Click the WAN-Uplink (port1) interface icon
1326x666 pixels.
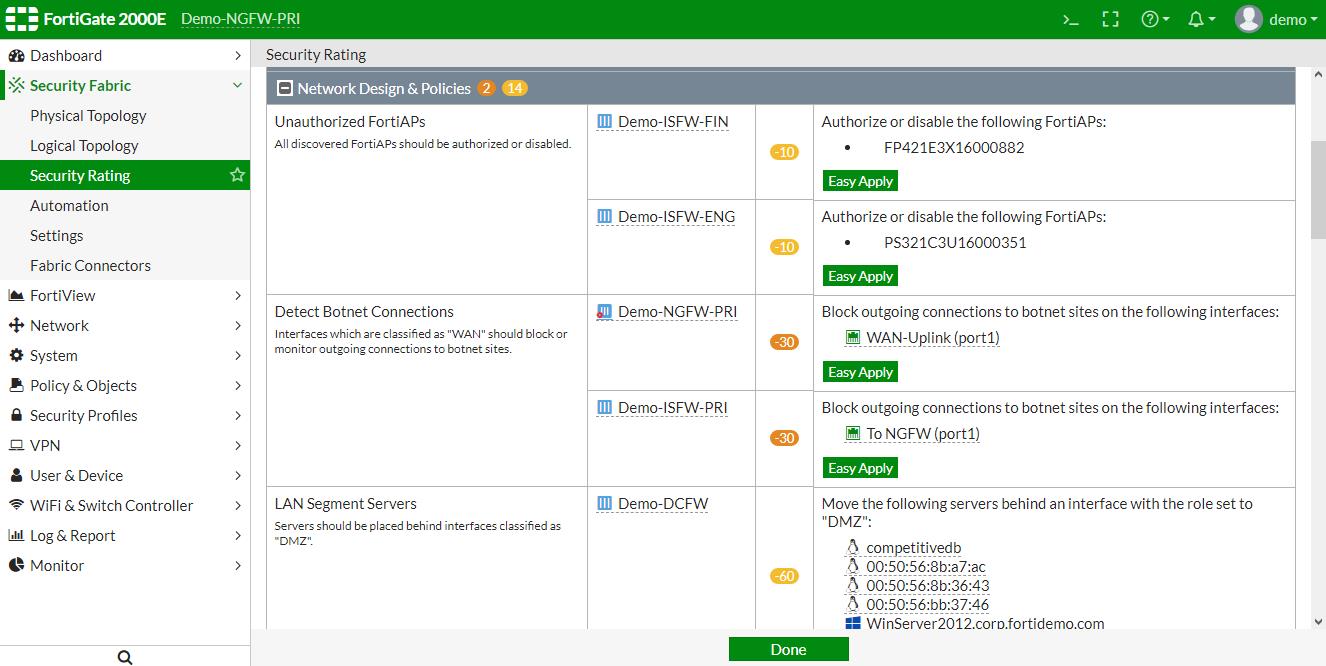click(x=853, y=338)
